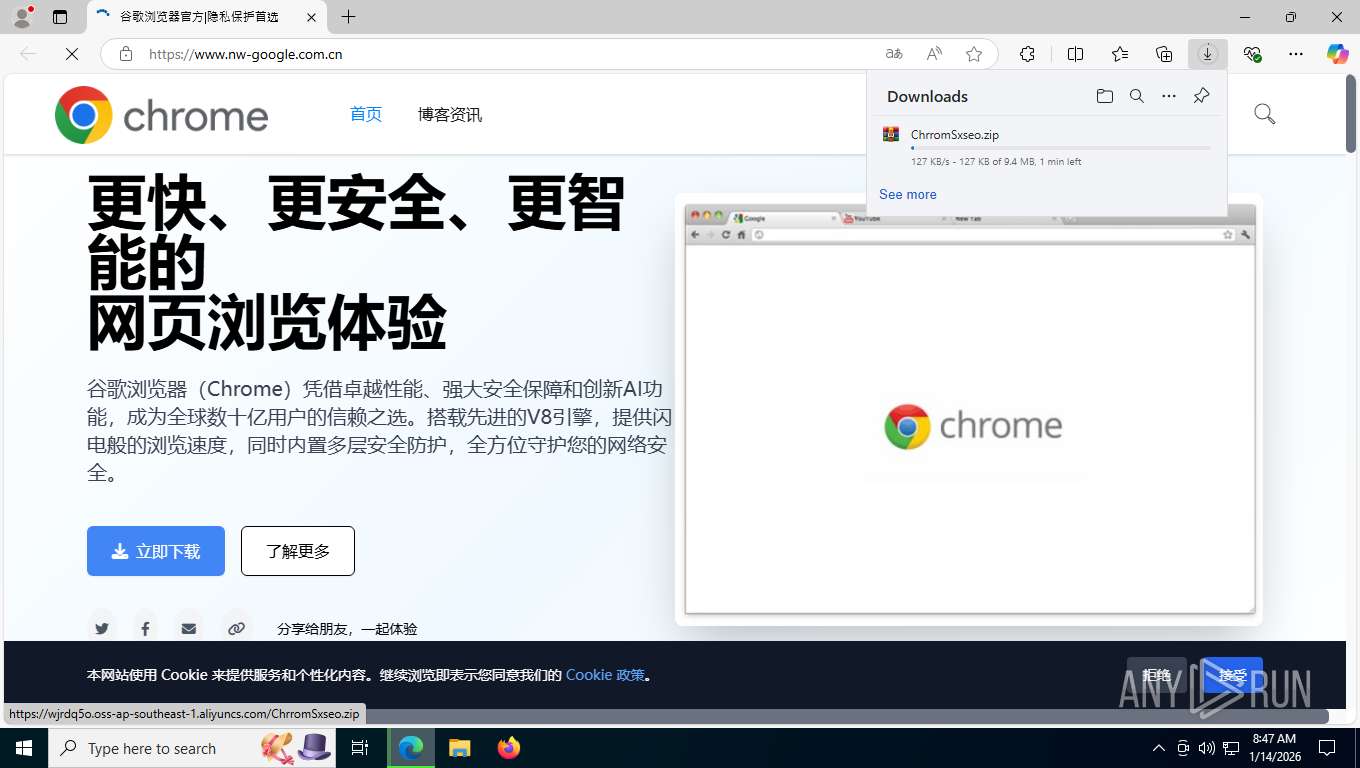Close the current browser tab
The width and height of the screenshot is (1360, 768).
pos(311,17)
